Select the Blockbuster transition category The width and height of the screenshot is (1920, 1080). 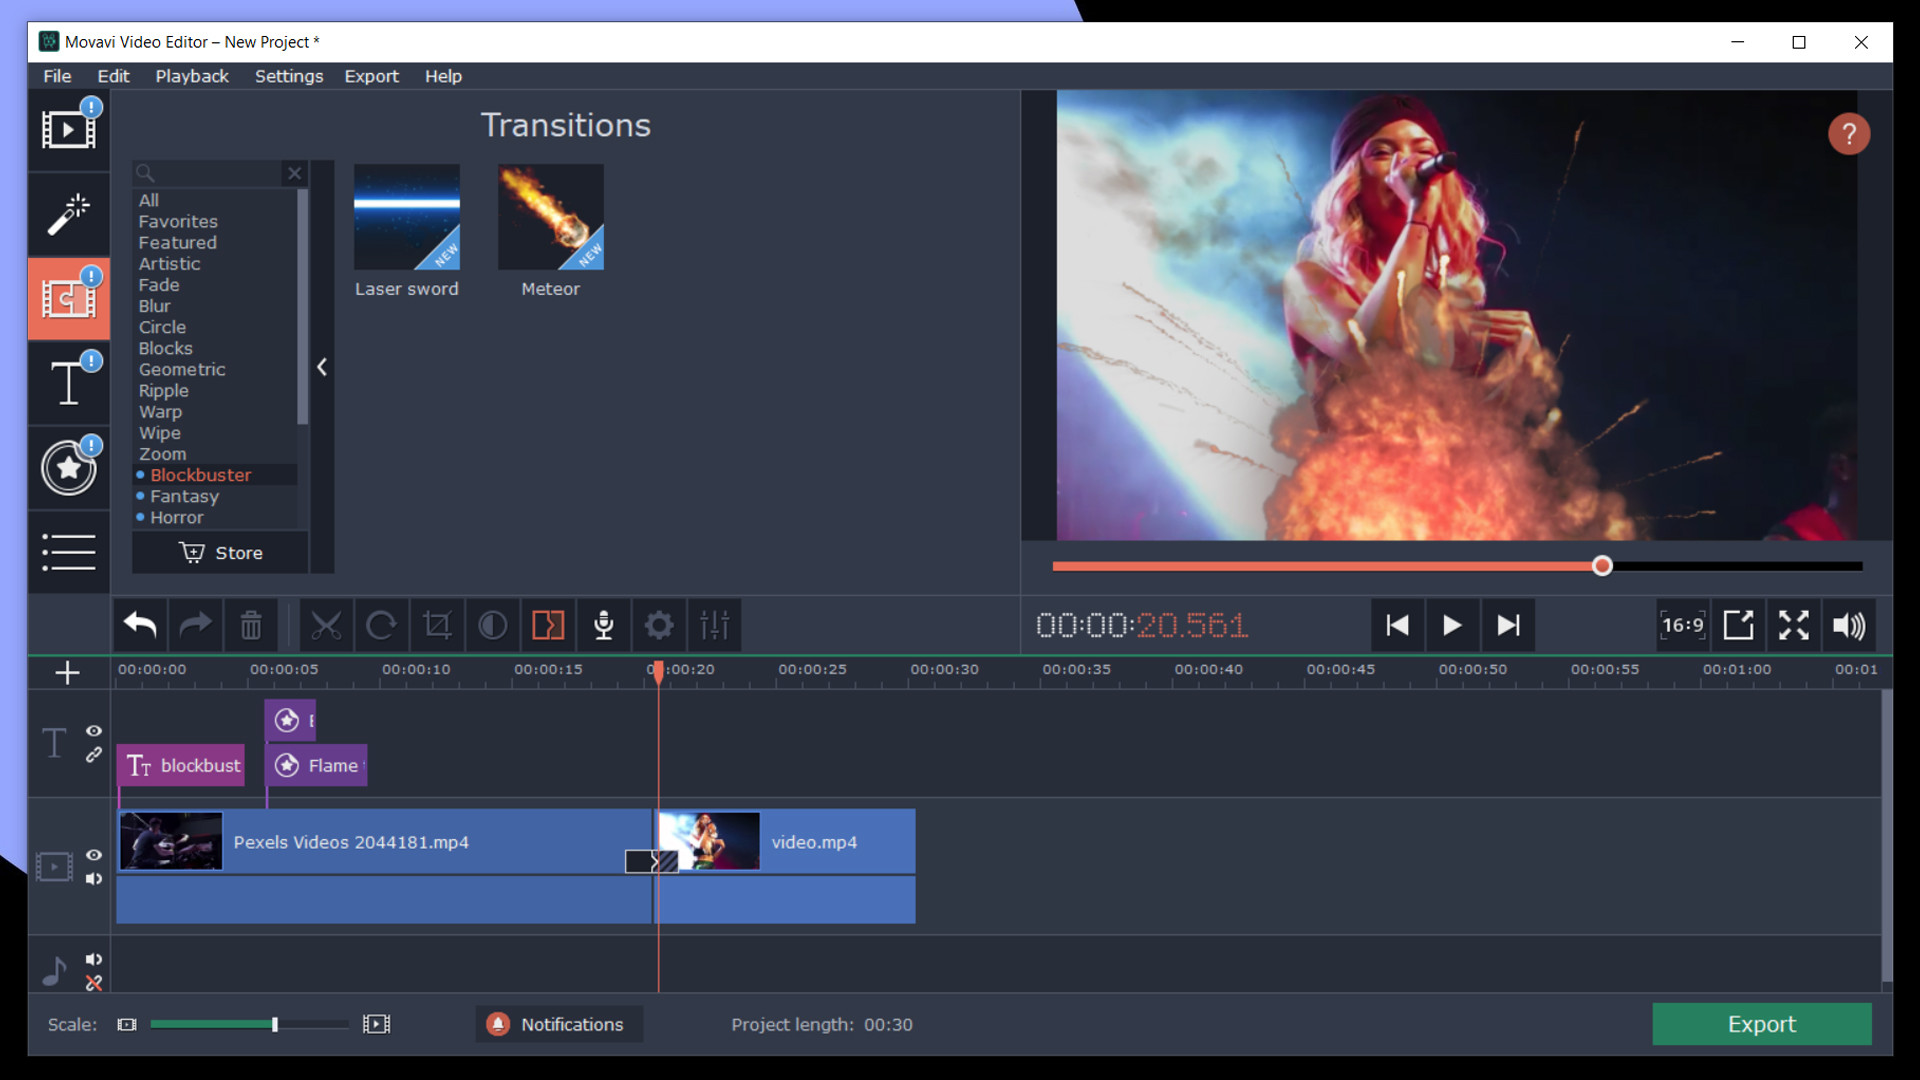pyautogui.click(x=200, y=474)
